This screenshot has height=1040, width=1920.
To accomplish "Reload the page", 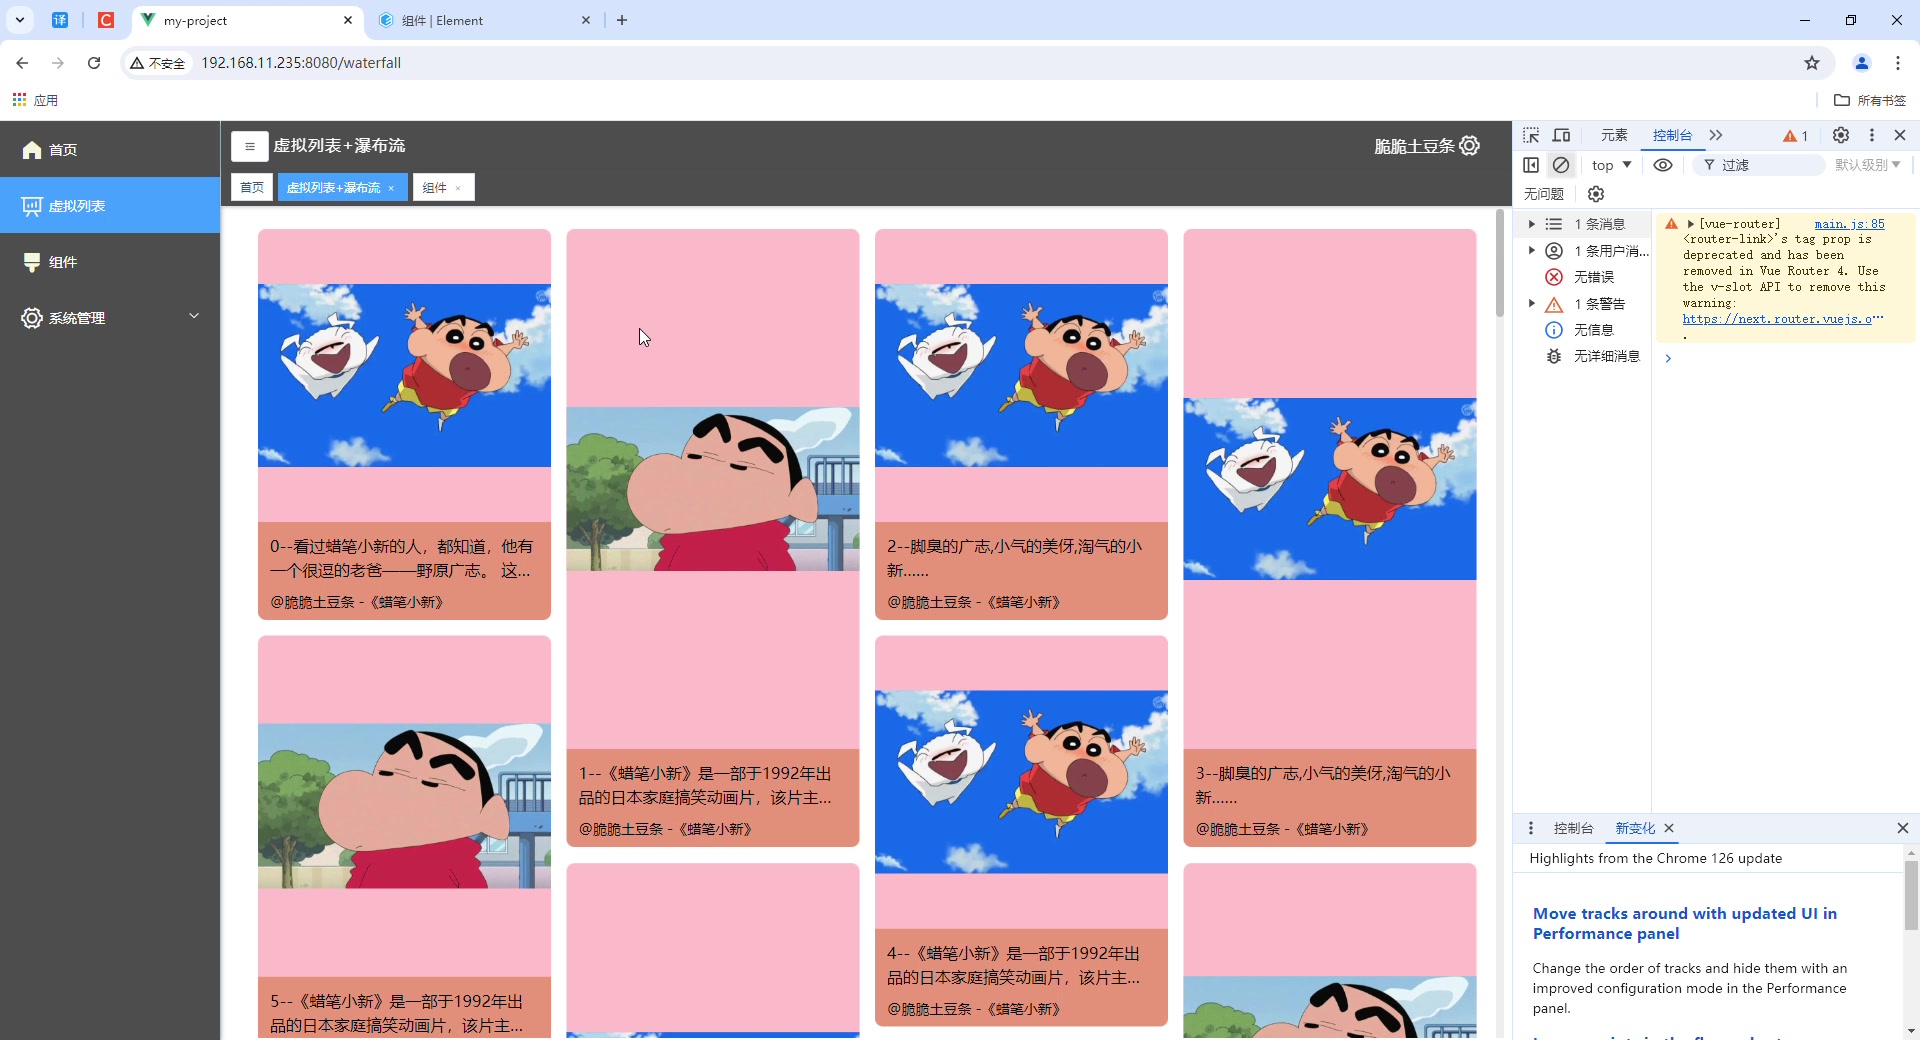I will [94, 63].
